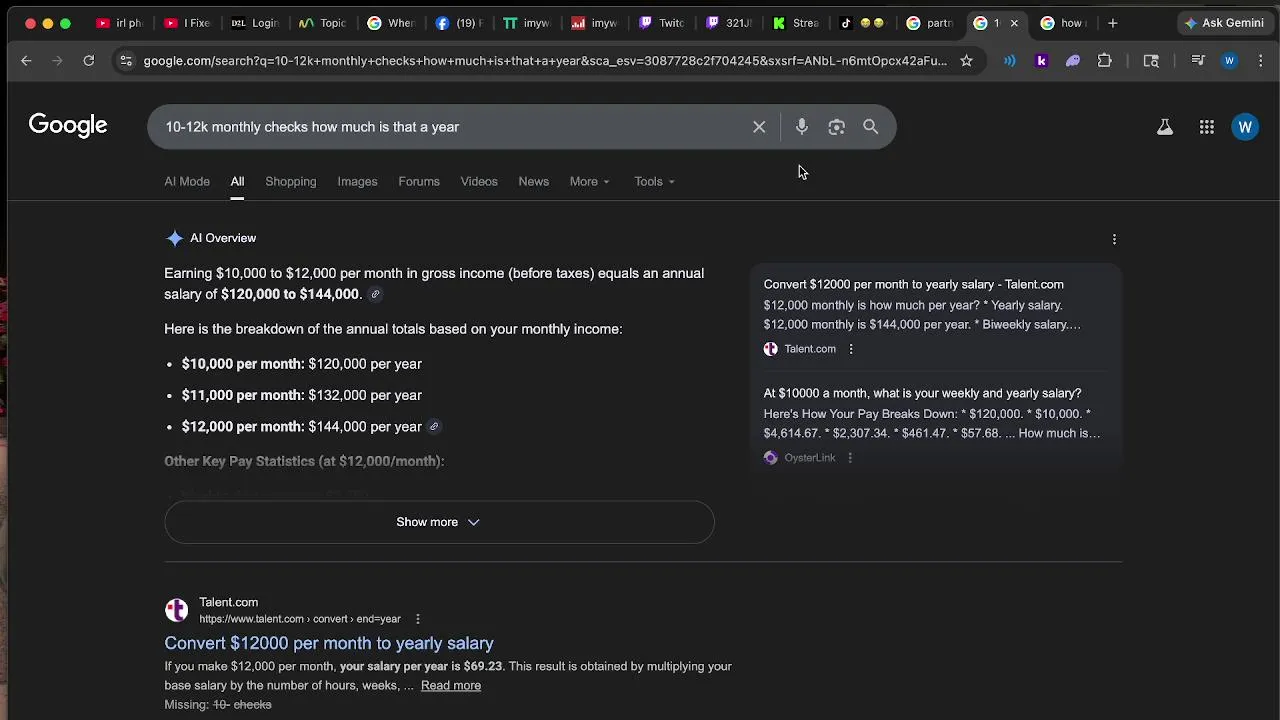Switch to the Images results tab
This screenshot has height=720, width=1280.
[x=357, y=182]
